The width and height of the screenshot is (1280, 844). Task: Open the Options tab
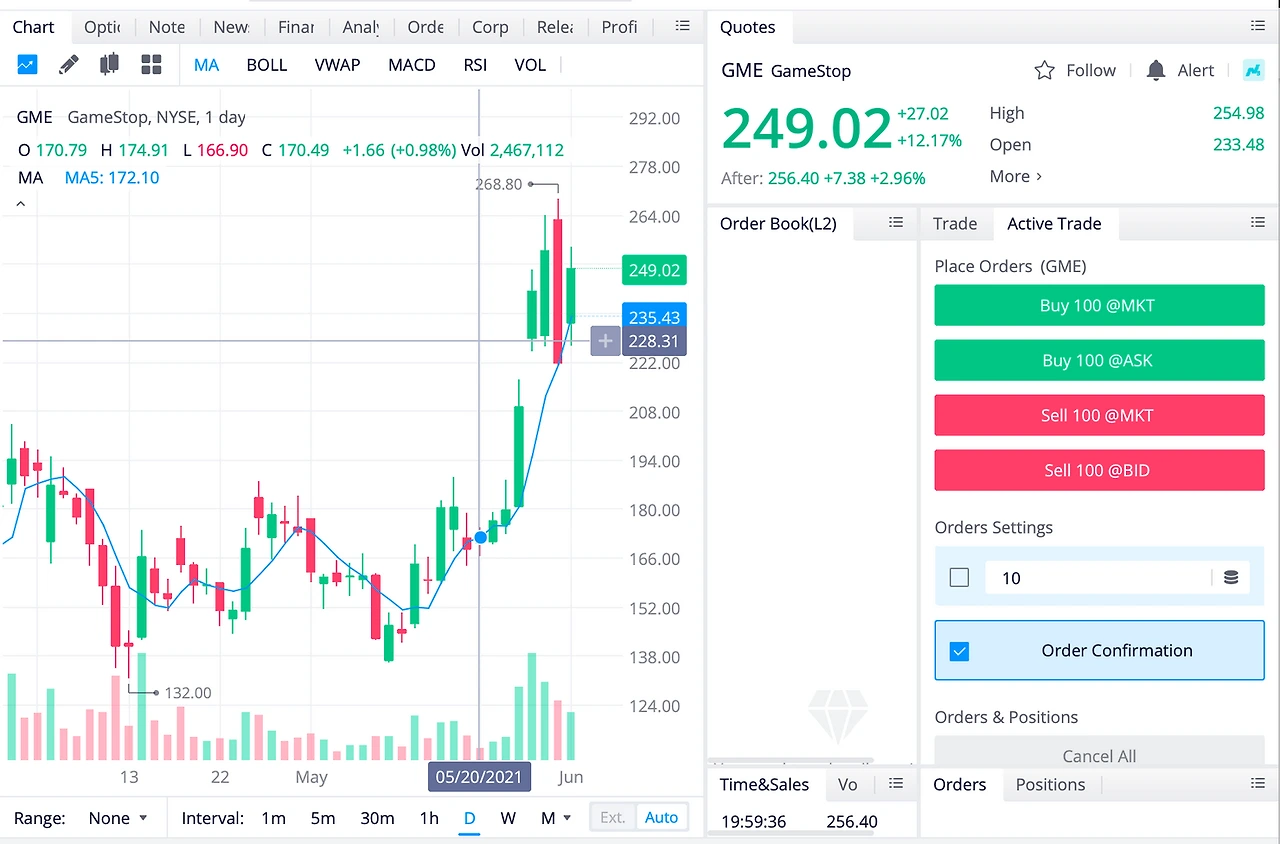102,27
